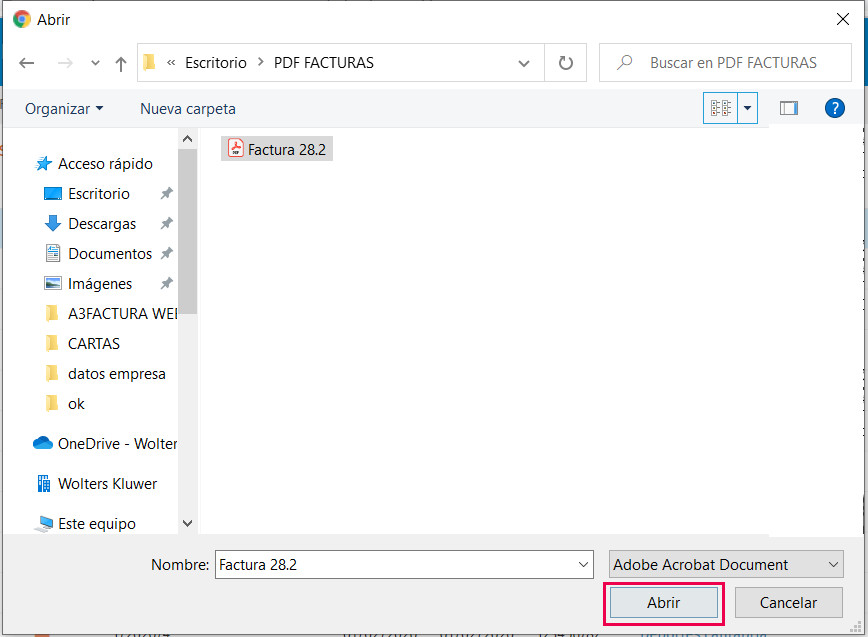Open the view options dropdown arrow

[x=747, y=108]
